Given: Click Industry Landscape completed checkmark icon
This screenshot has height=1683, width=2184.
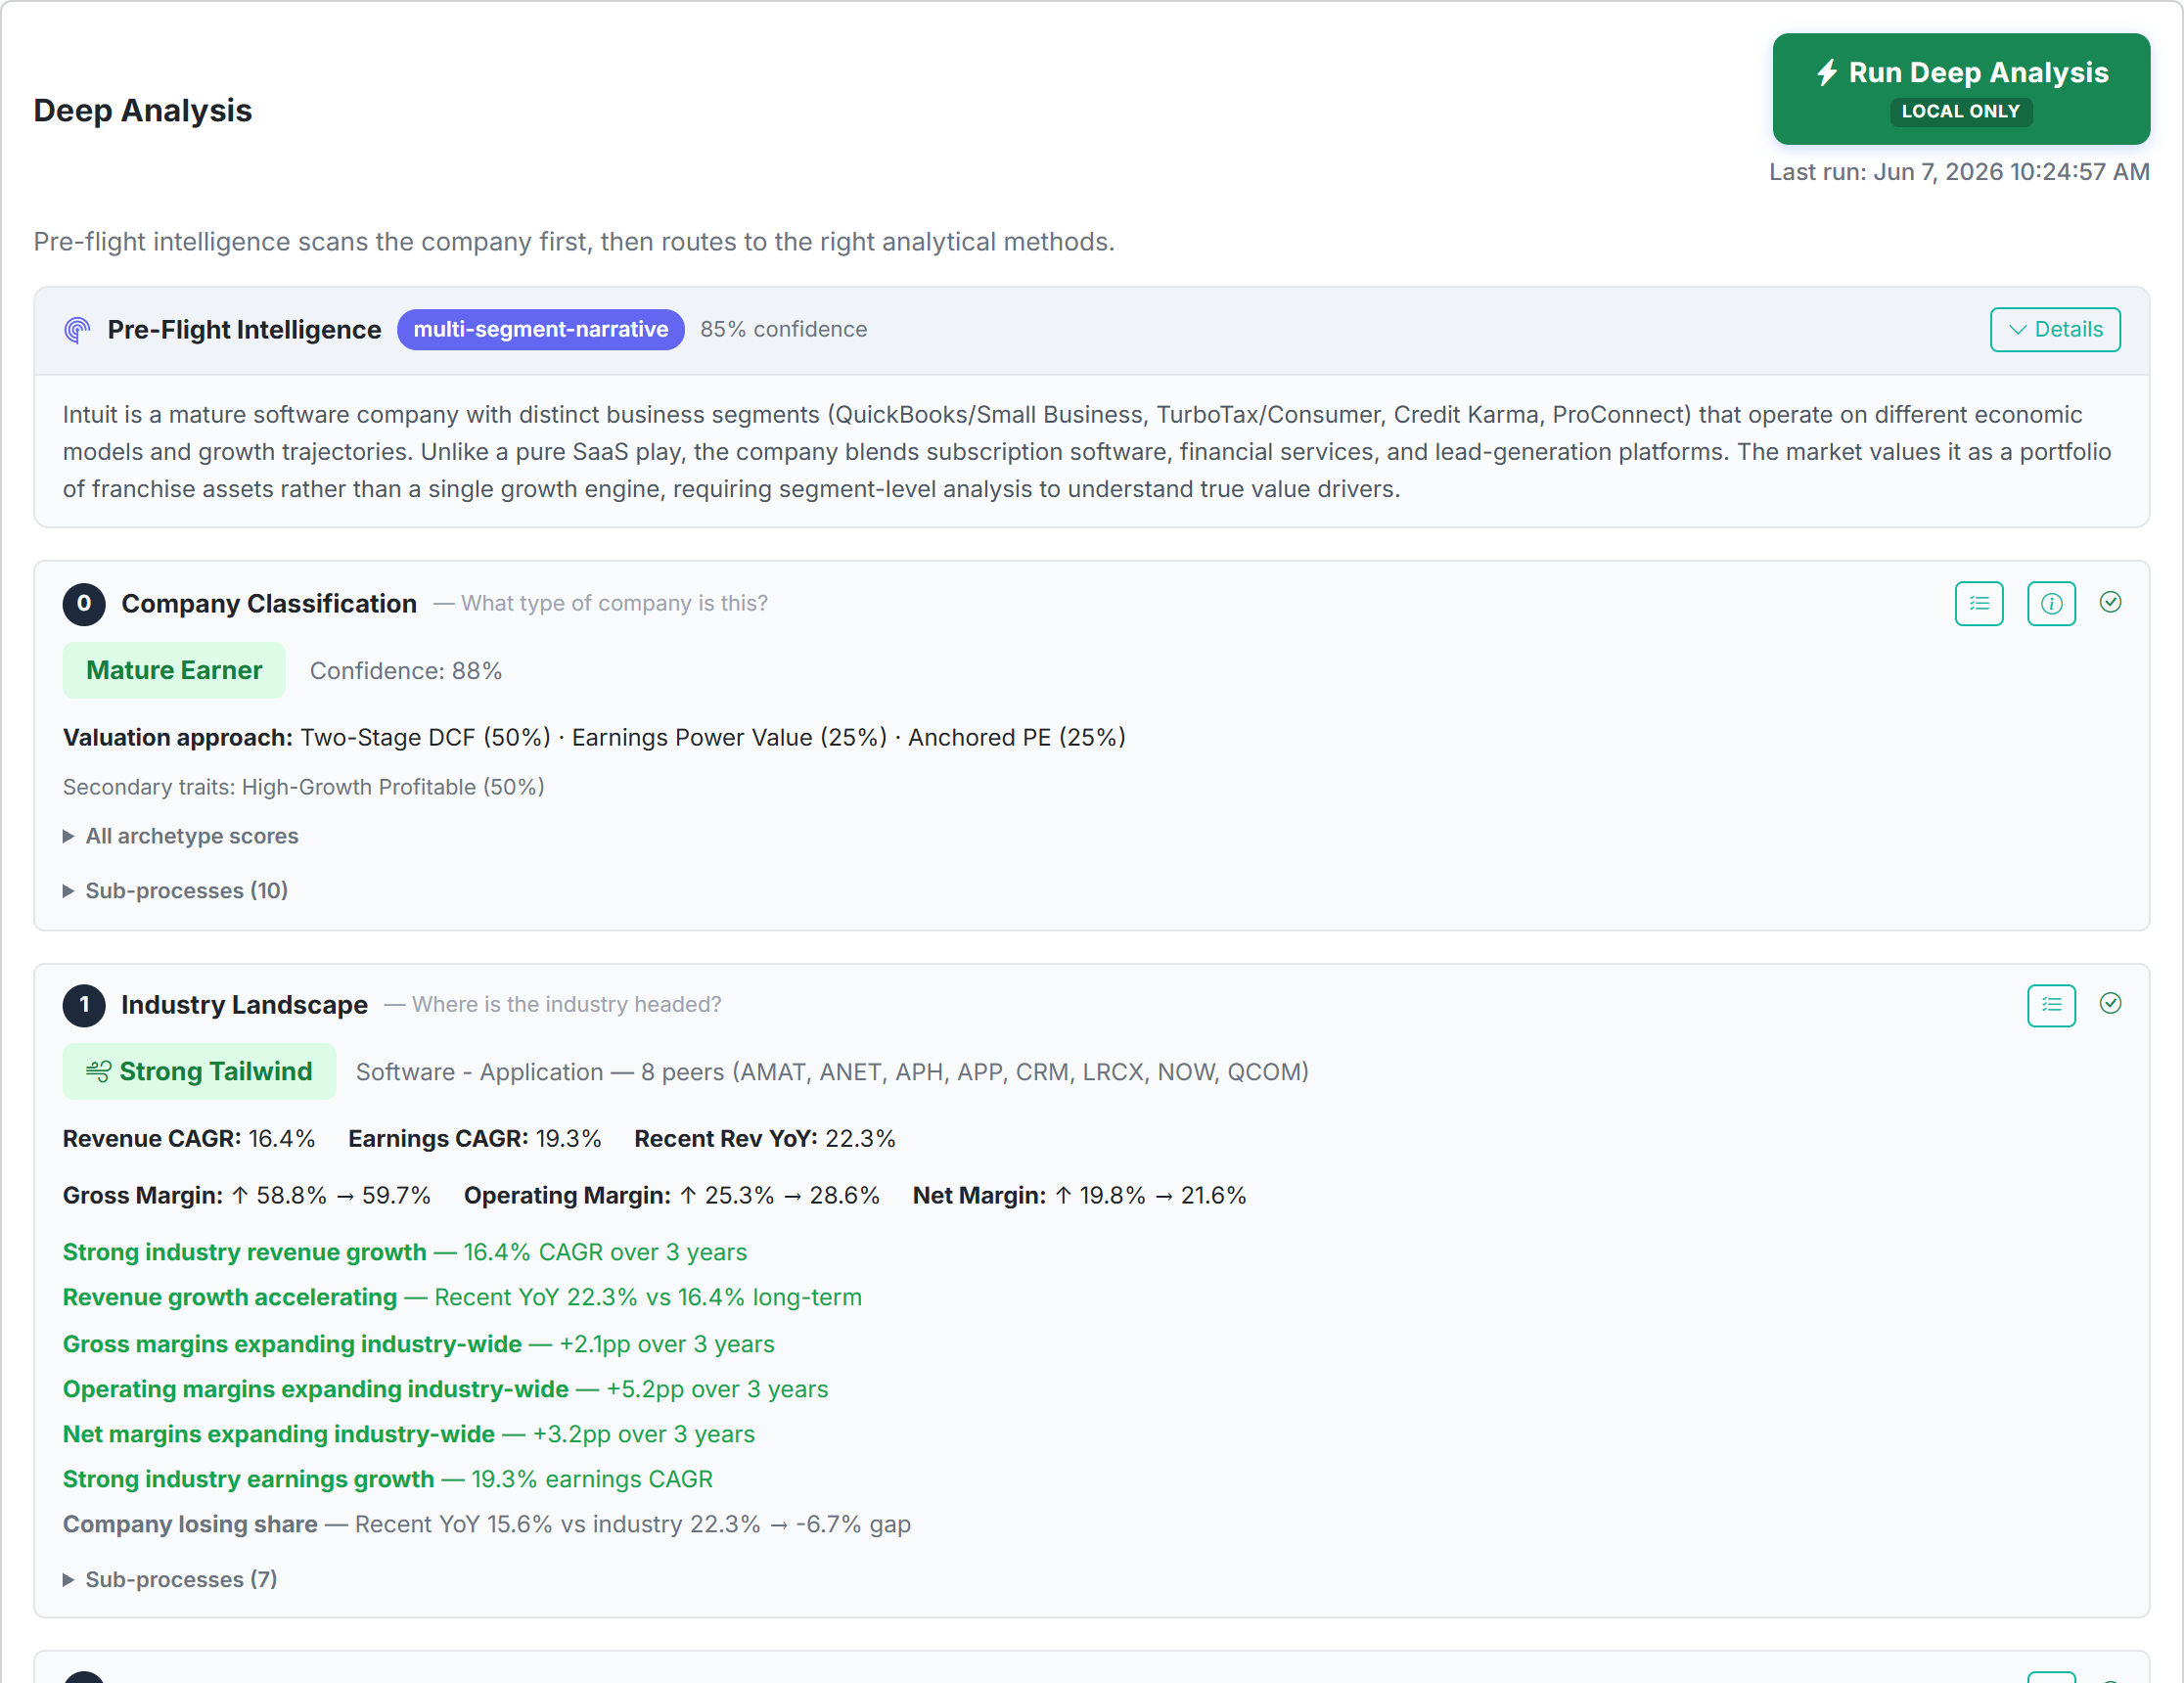Looking at the screenshot, I should pos(2110,1003).
